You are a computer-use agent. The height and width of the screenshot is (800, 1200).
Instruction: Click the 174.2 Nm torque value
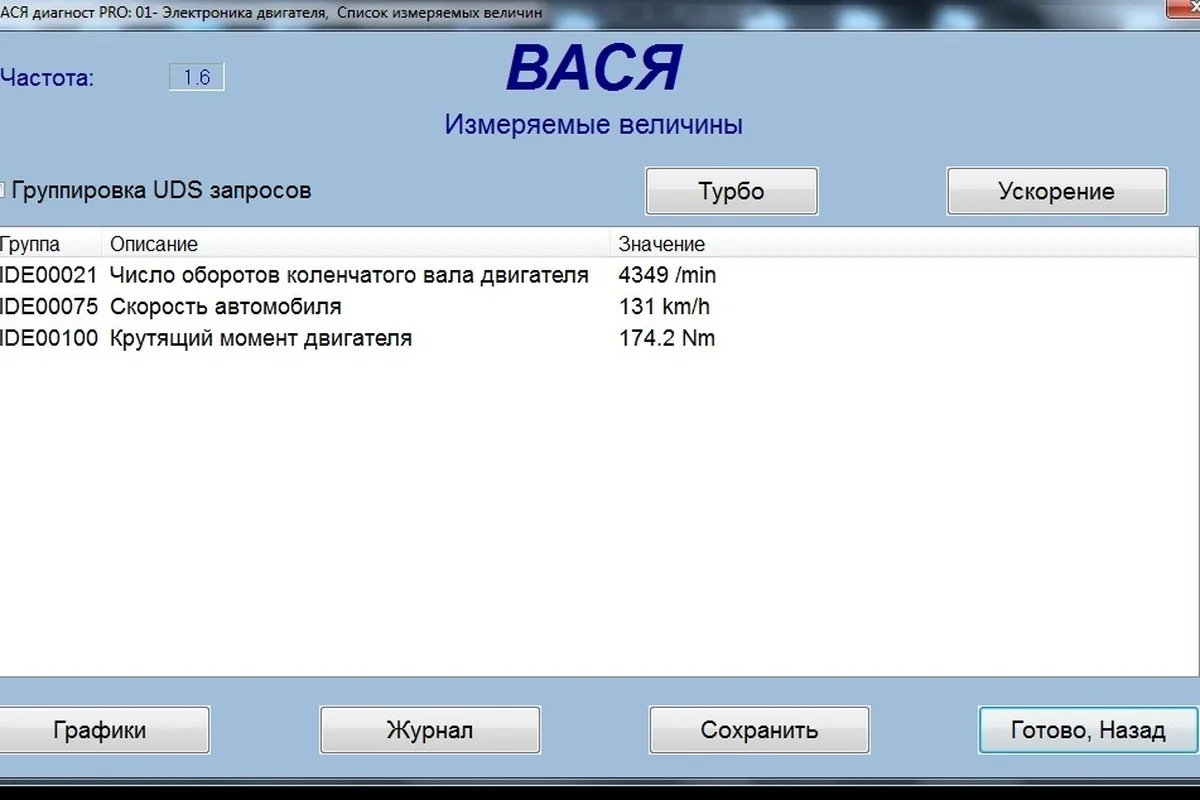pyautogui.click(x=667, y=338)
